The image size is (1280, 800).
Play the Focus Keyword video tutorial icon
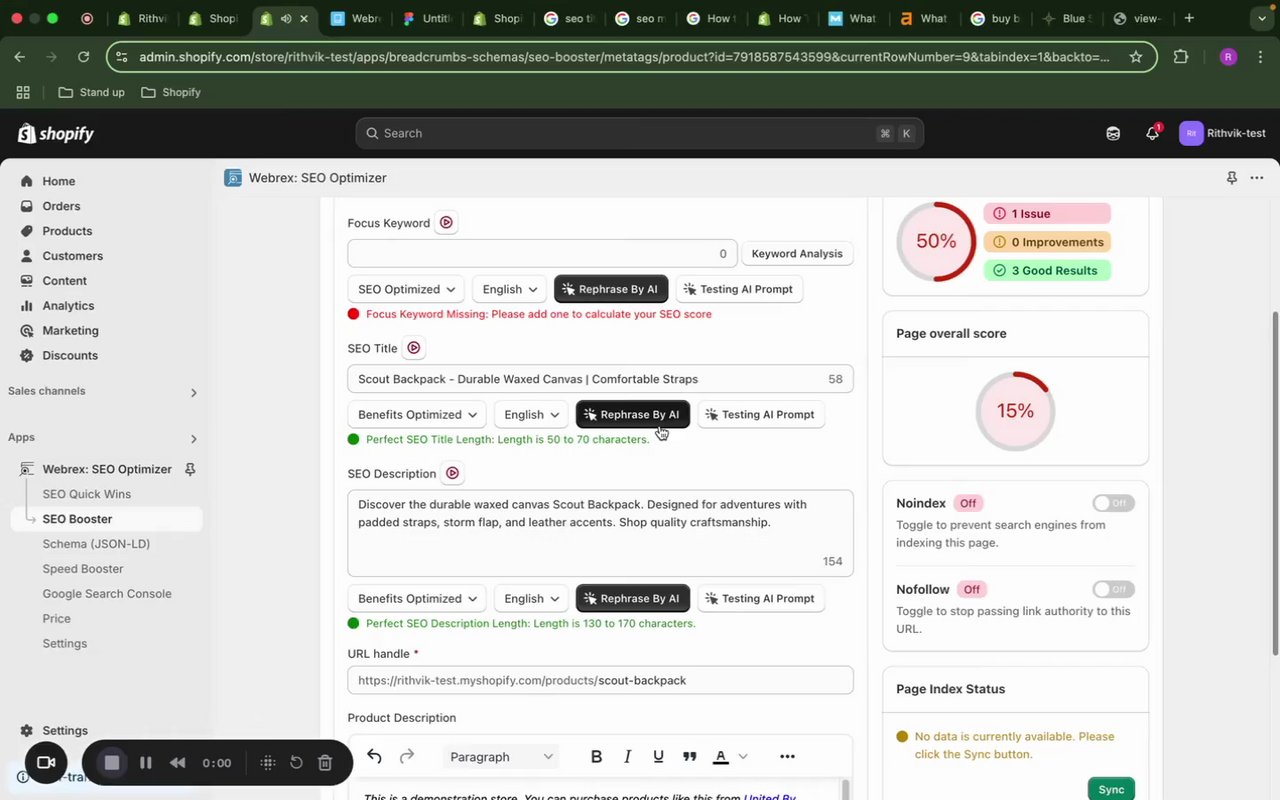(446, 223)
